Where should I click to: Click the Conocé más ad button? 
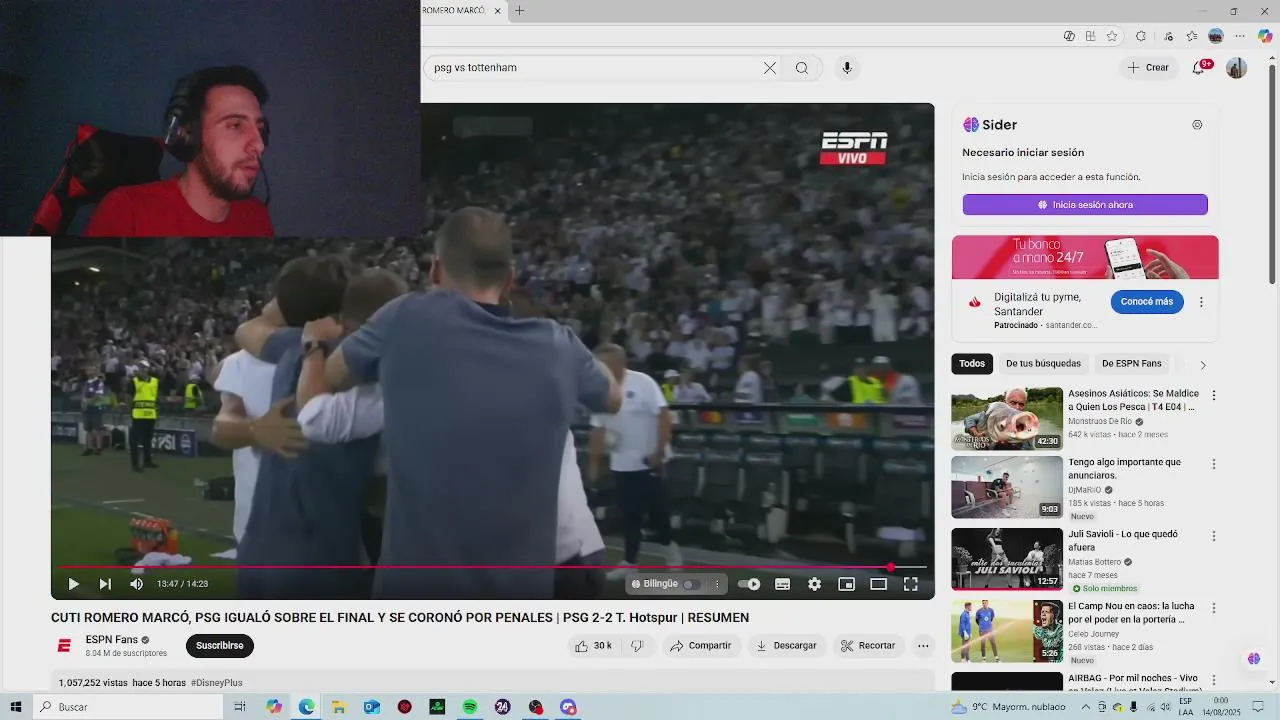1146,301
